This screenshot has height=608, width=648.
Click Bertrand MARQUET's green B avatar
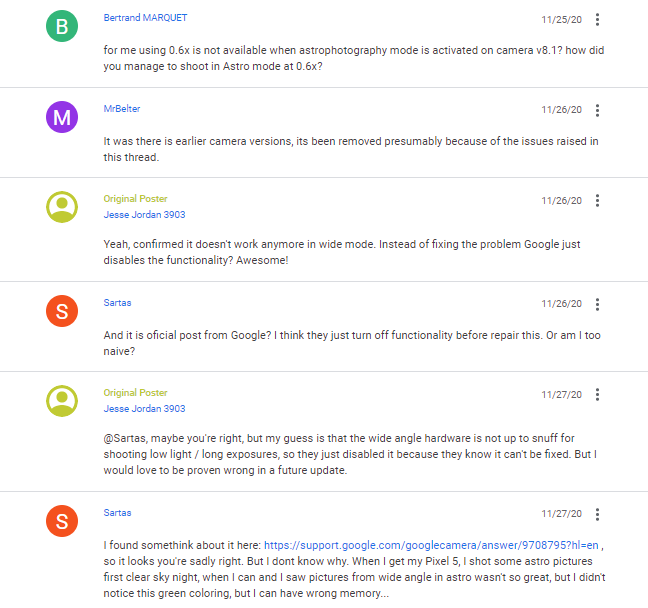[x=62, y=26]
